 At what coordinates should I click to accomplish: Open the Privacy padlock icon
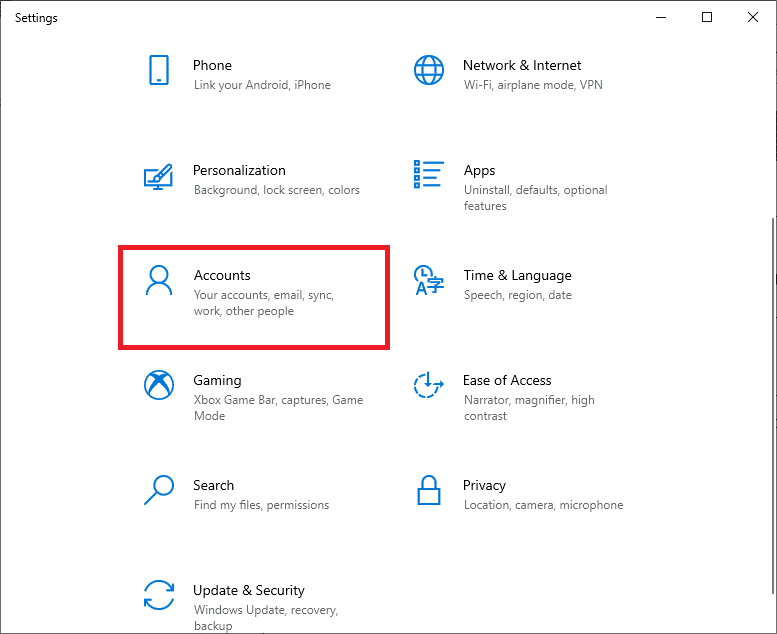428,490
